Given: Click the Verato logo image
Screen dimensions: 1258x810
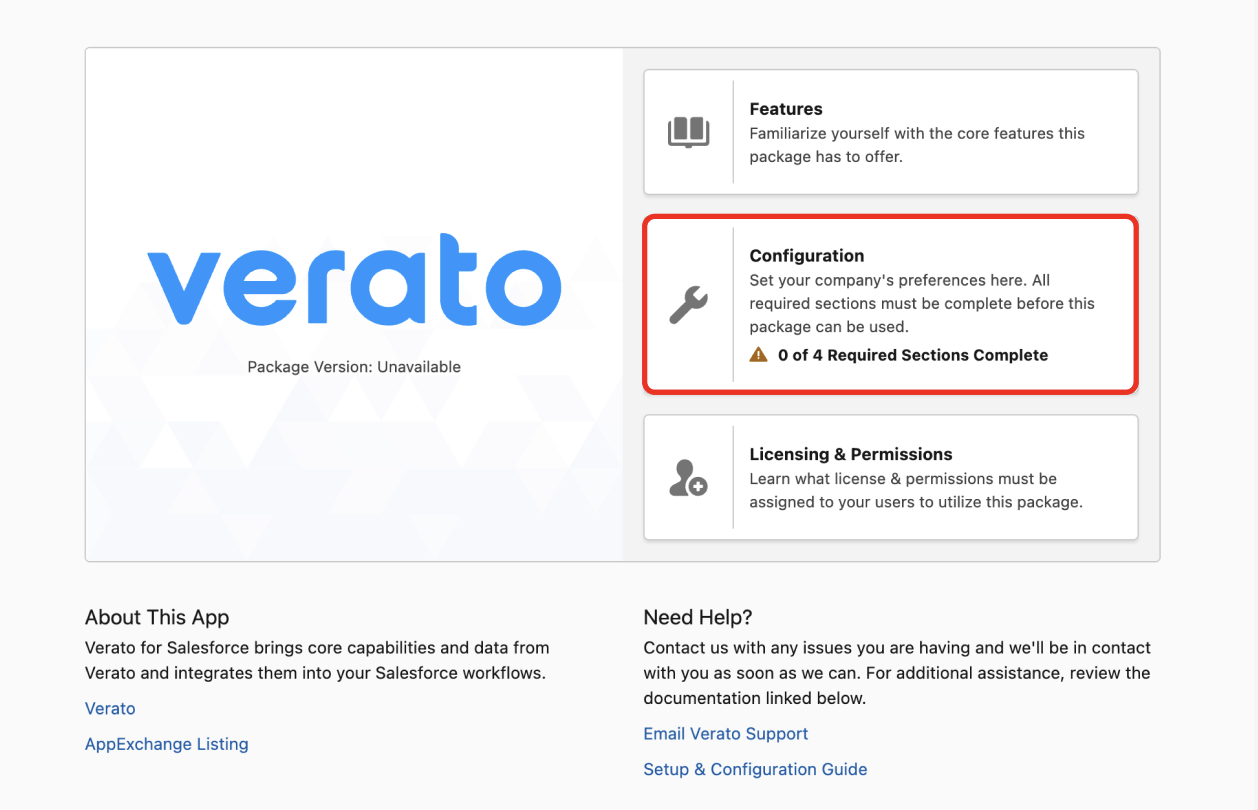Looking at the screenshot, I should (354, 279).
